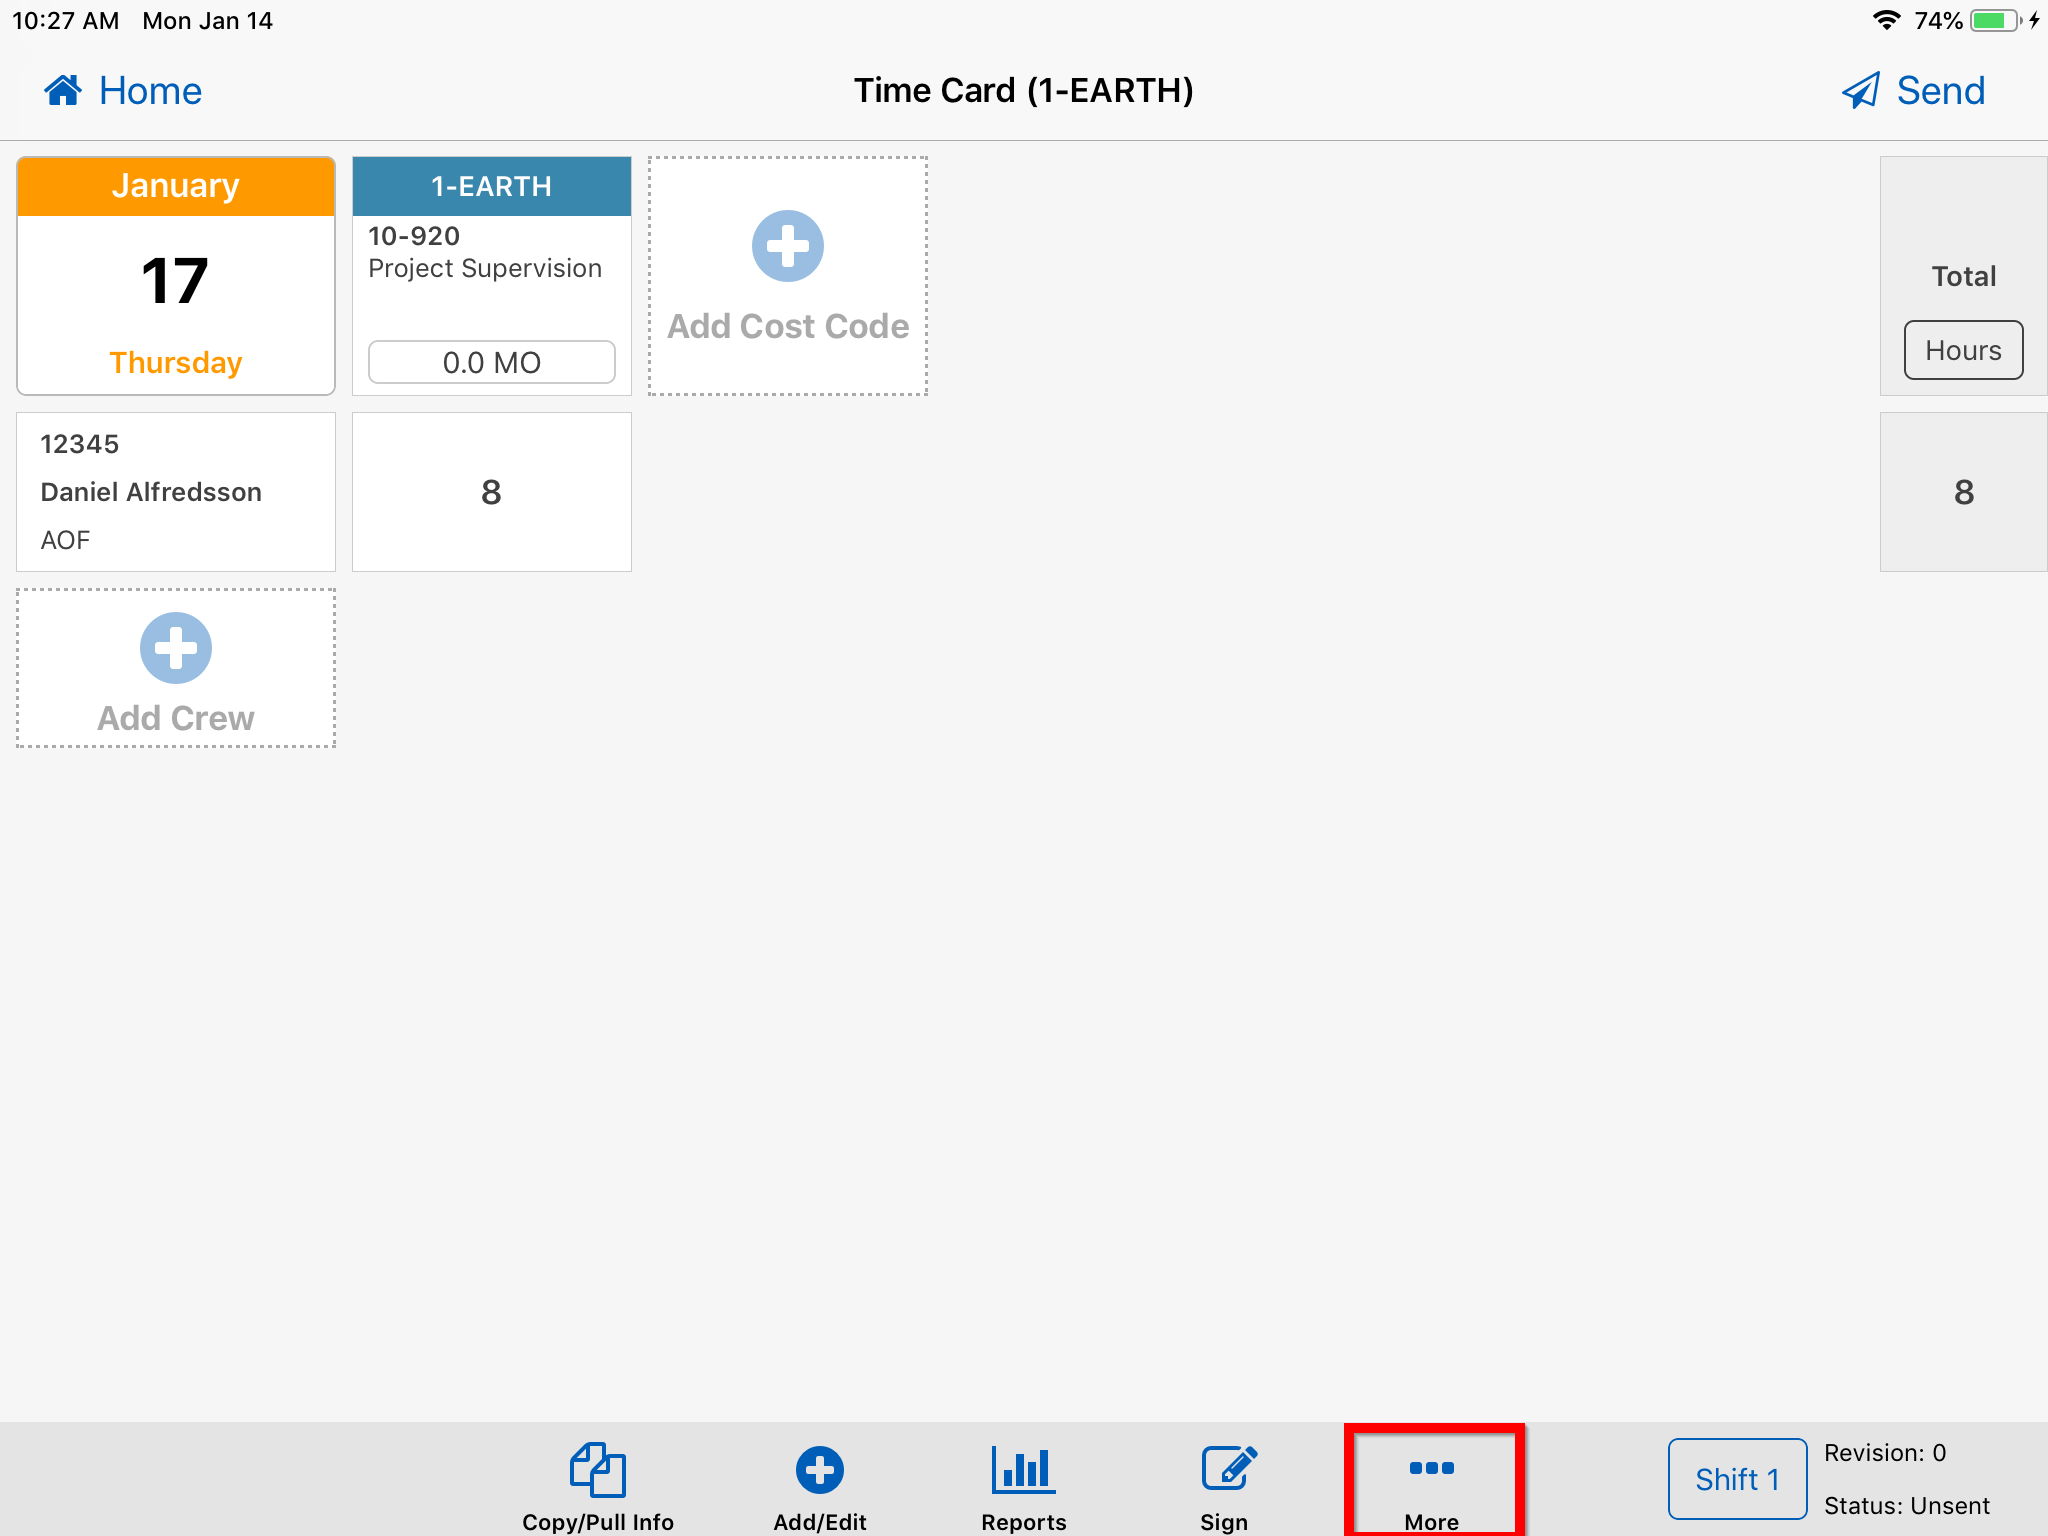Open the More bottom menu item
Screen dimensions: 2048x1536
[x=1433, y=1478]
